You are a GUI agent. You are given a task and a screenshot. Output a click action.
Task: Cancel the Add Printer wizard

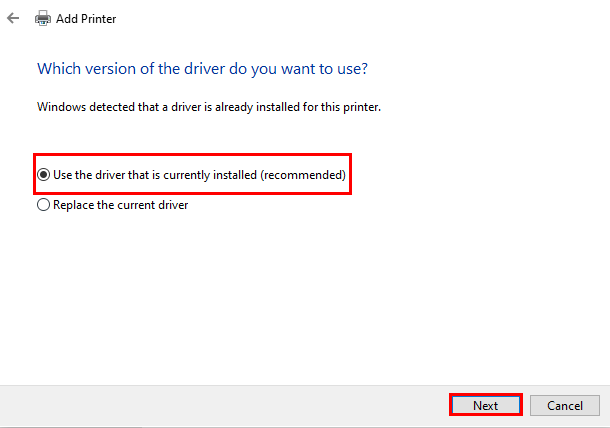[564, 405]
